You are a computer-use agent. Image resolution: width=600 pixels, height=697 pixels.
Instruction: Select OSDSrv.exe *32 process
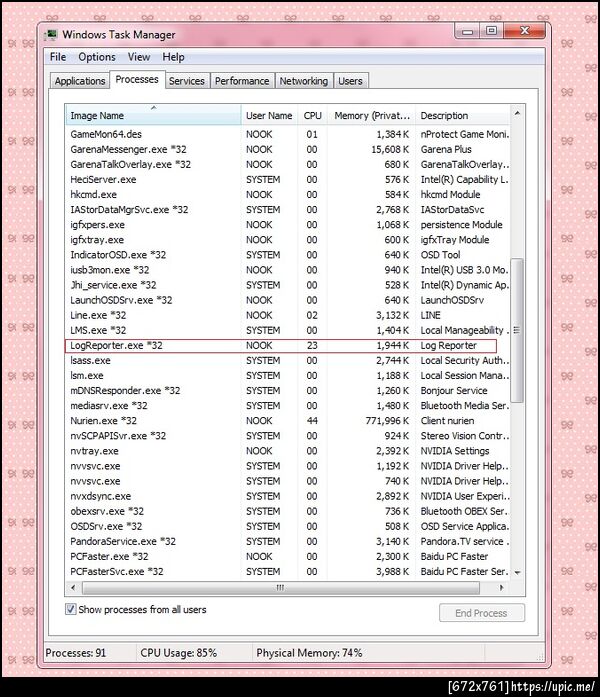[288, 527]
